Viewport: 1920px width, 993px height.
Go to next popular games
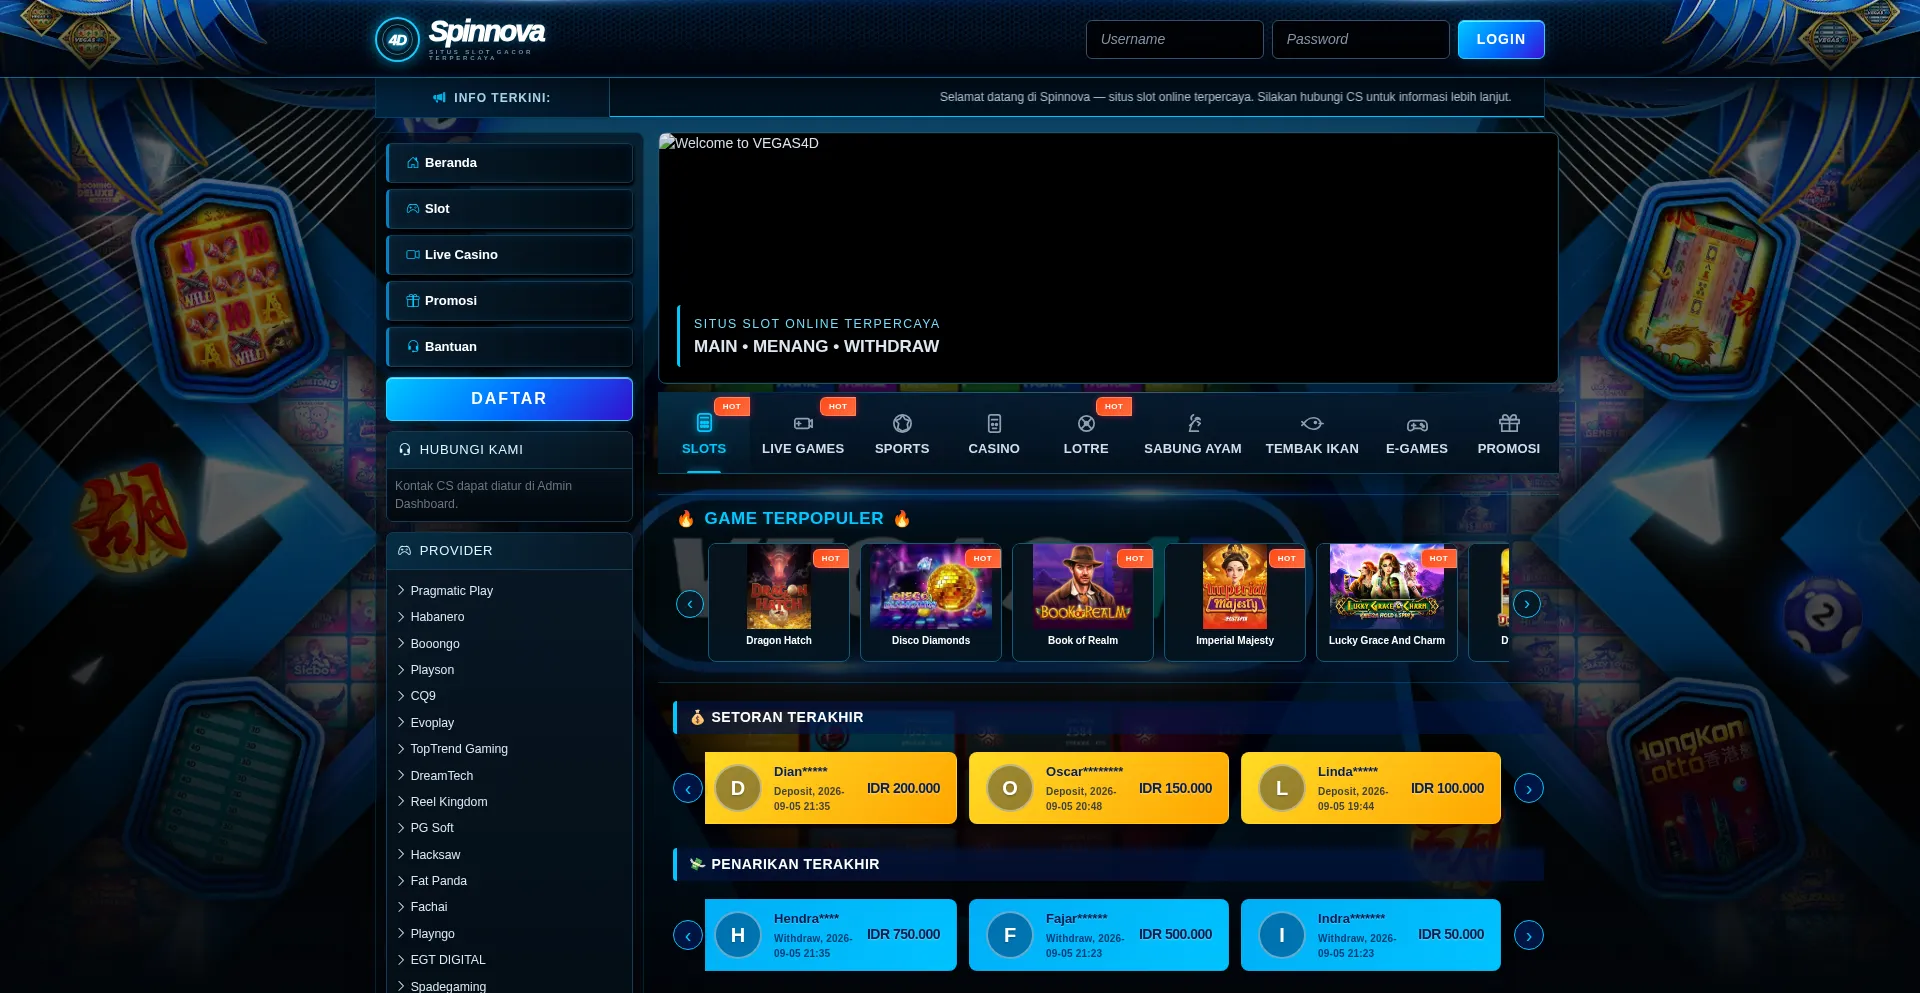[1527, 604]
